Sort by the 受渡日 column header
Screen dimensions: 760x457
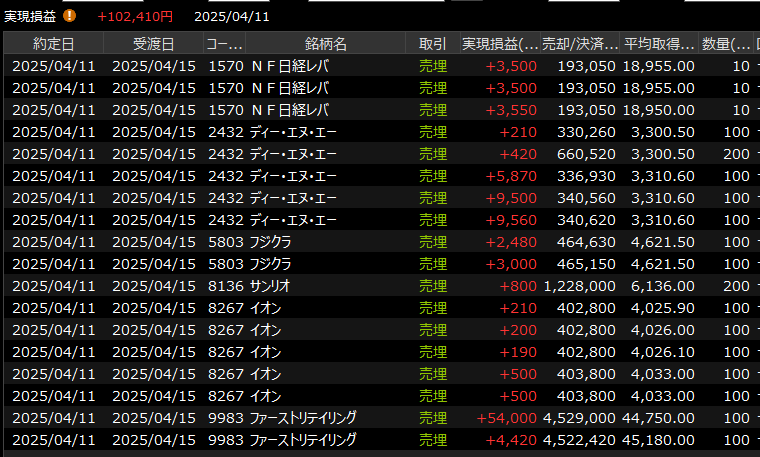coord(153,44)
